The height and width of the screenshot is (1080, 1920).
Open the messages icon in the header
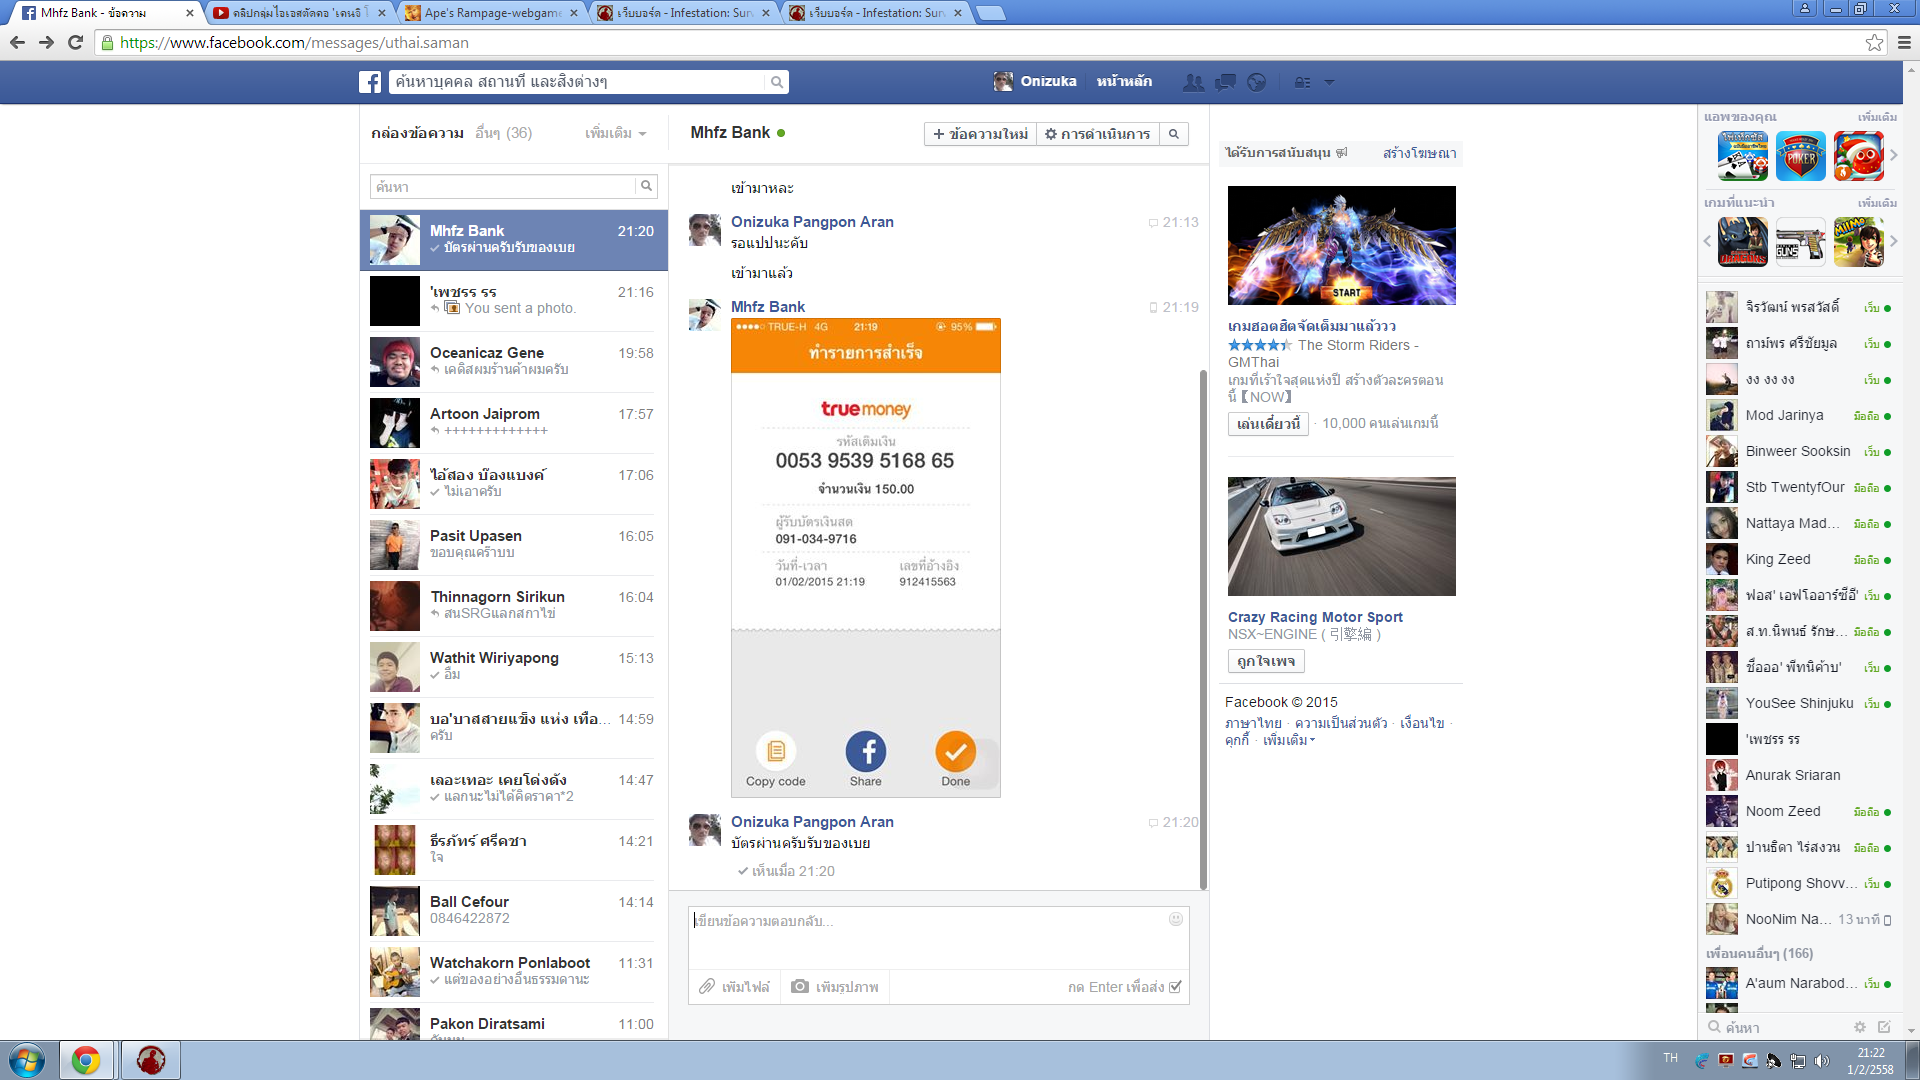click(x=1225, y=82)
